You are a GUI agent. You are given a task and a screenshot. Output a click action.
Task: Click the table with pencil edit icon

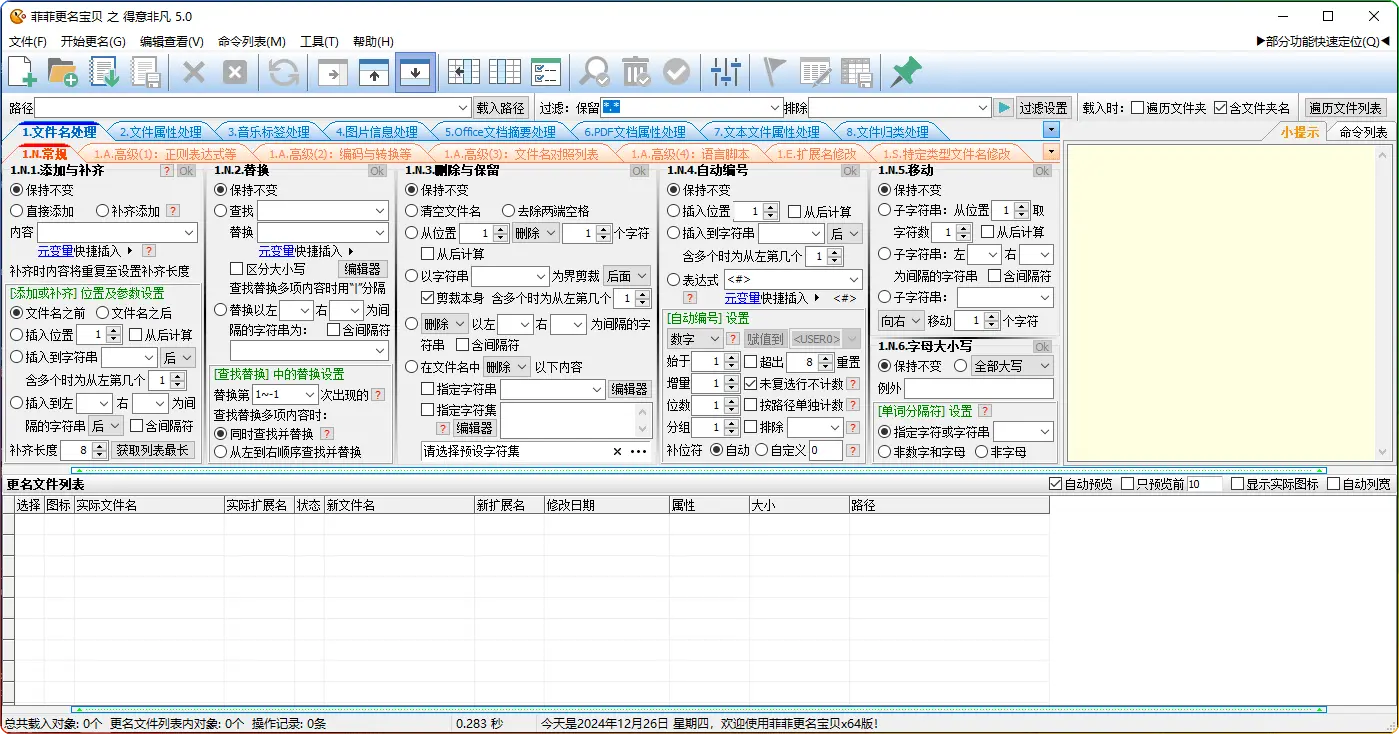(815, 72)
